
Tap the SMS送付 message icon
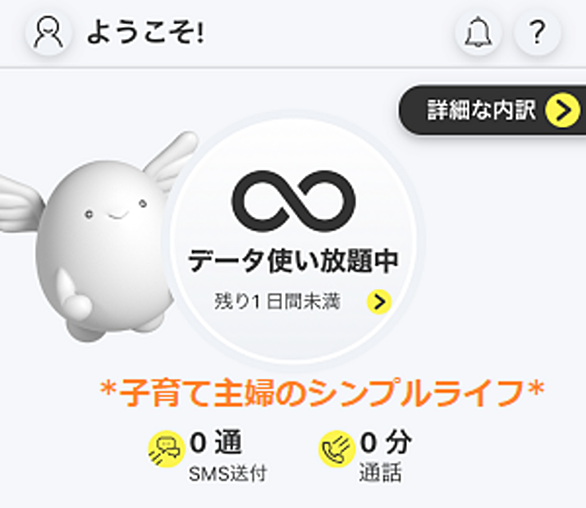point(166,449)
